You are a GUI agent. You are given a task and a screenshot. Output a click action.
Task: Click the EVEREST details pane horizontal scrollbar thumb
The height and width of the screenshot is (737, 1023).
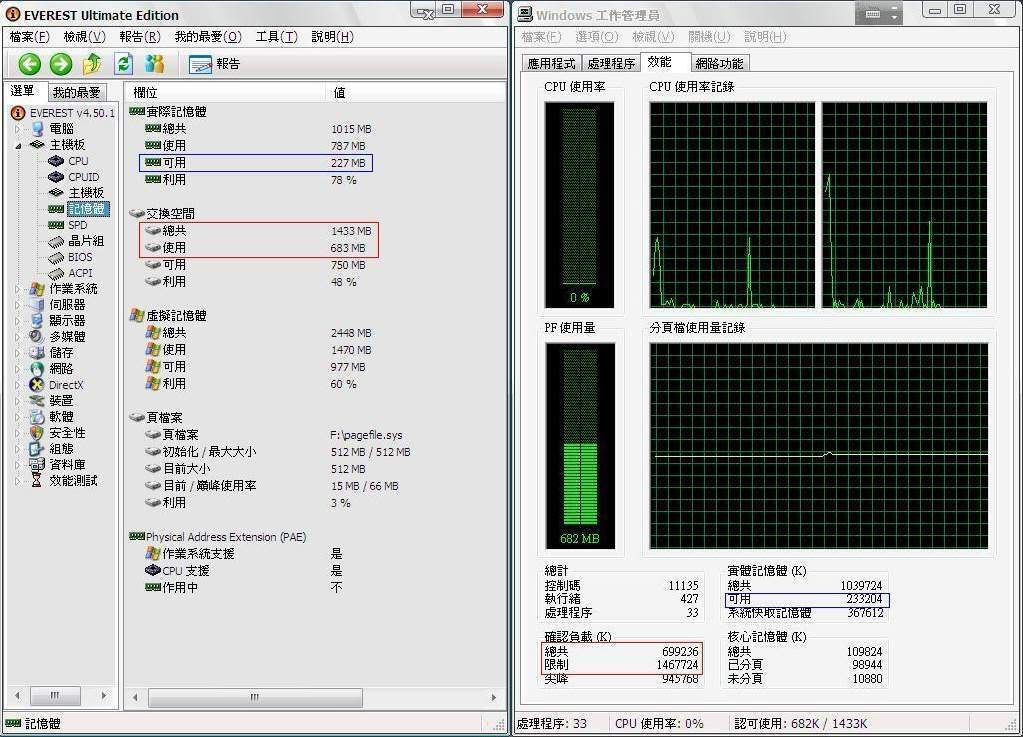point(255,697)
